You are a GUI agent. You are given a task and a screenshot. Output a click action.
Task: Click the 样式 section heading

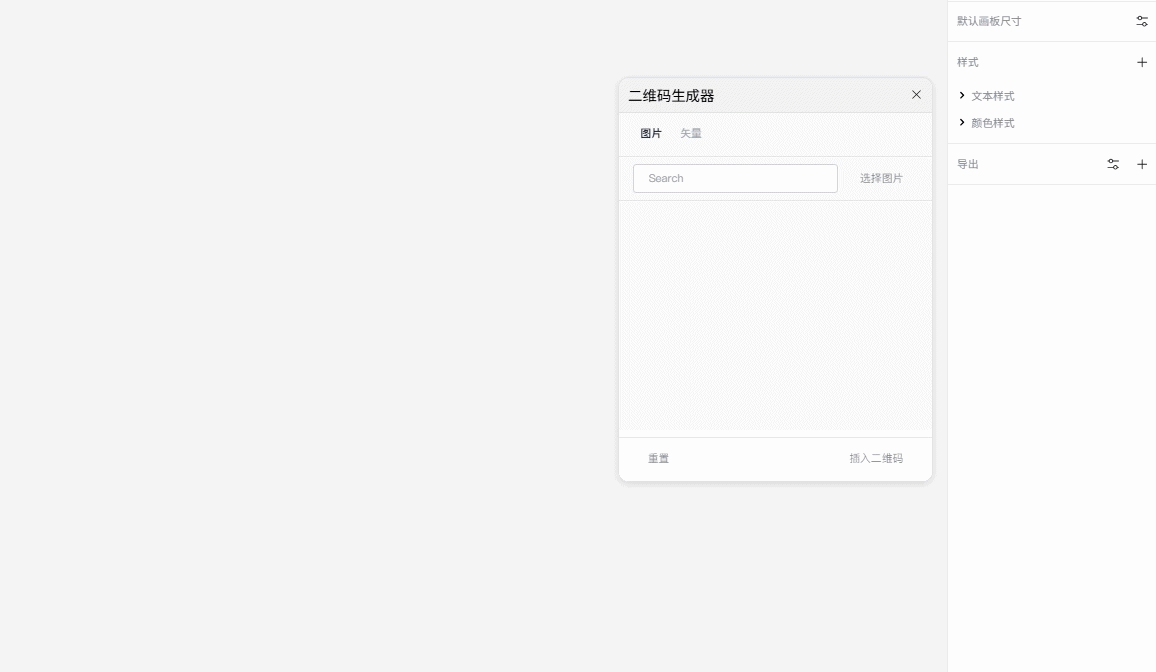968,63
